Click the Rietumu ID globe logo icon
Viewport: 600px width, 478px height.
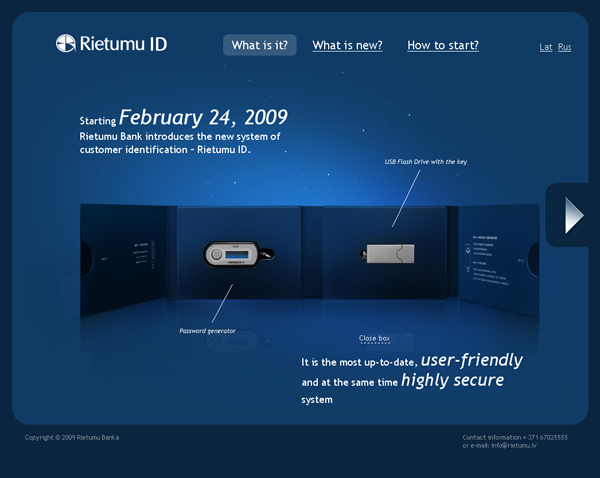(x=65, y=43)
